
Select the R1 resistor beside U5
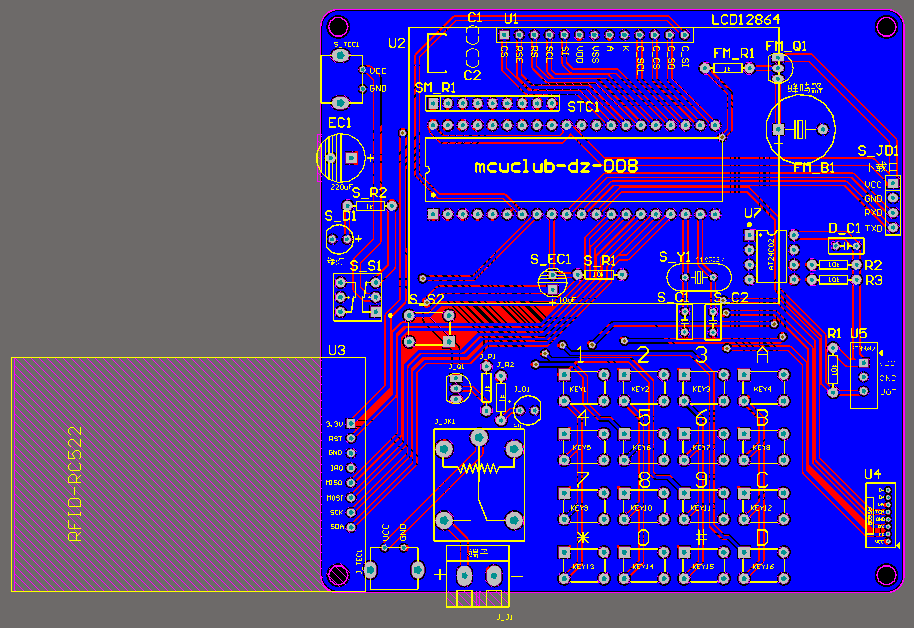(x=833, y=370)
